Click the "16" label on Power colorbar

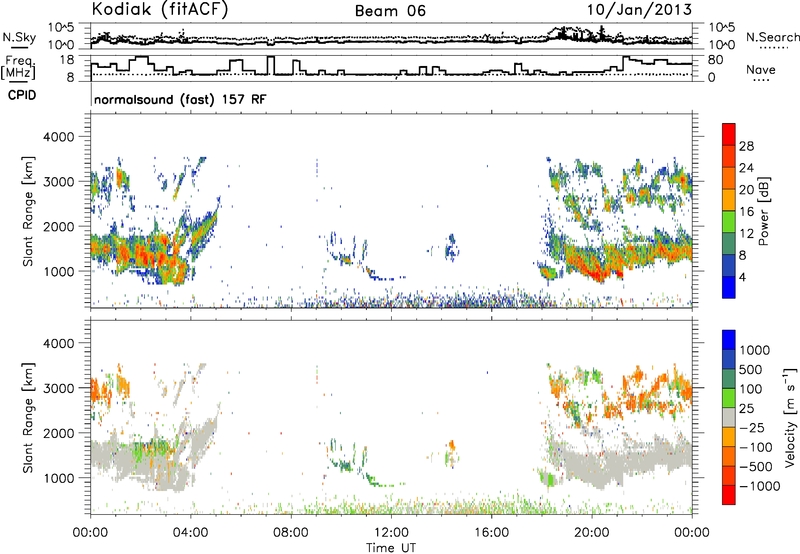746,212
